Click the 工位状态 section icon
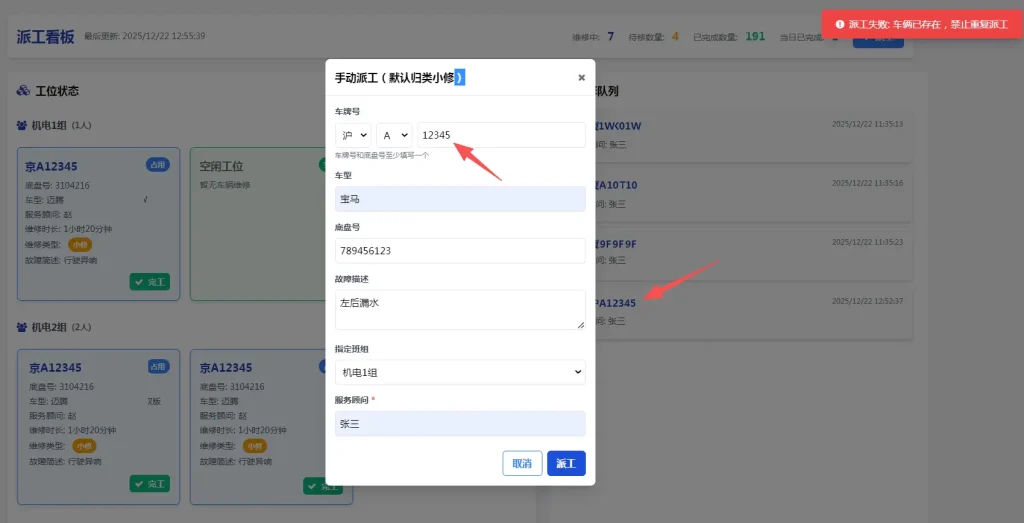1024x523 pixels. click(24, 91)
